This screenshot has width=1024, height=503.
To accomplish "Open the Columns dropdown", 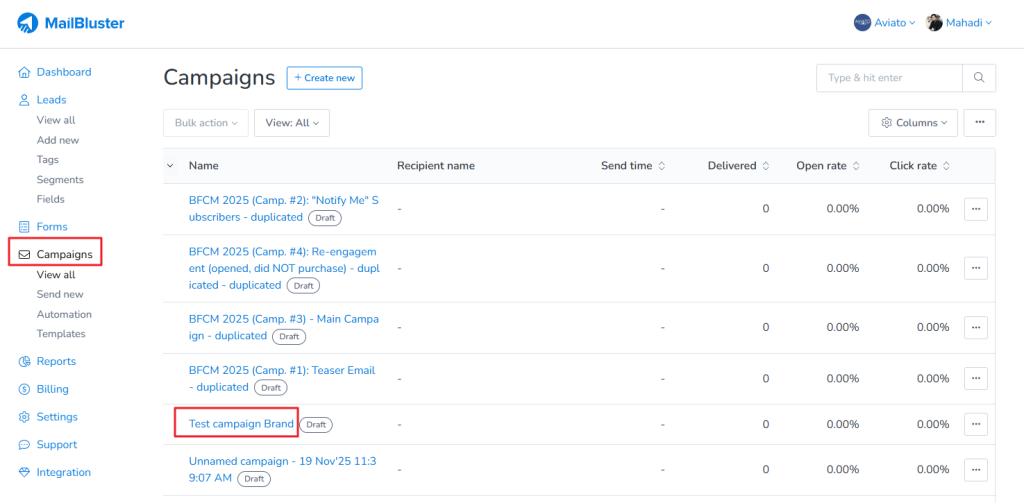I will [x=913, y=123].
